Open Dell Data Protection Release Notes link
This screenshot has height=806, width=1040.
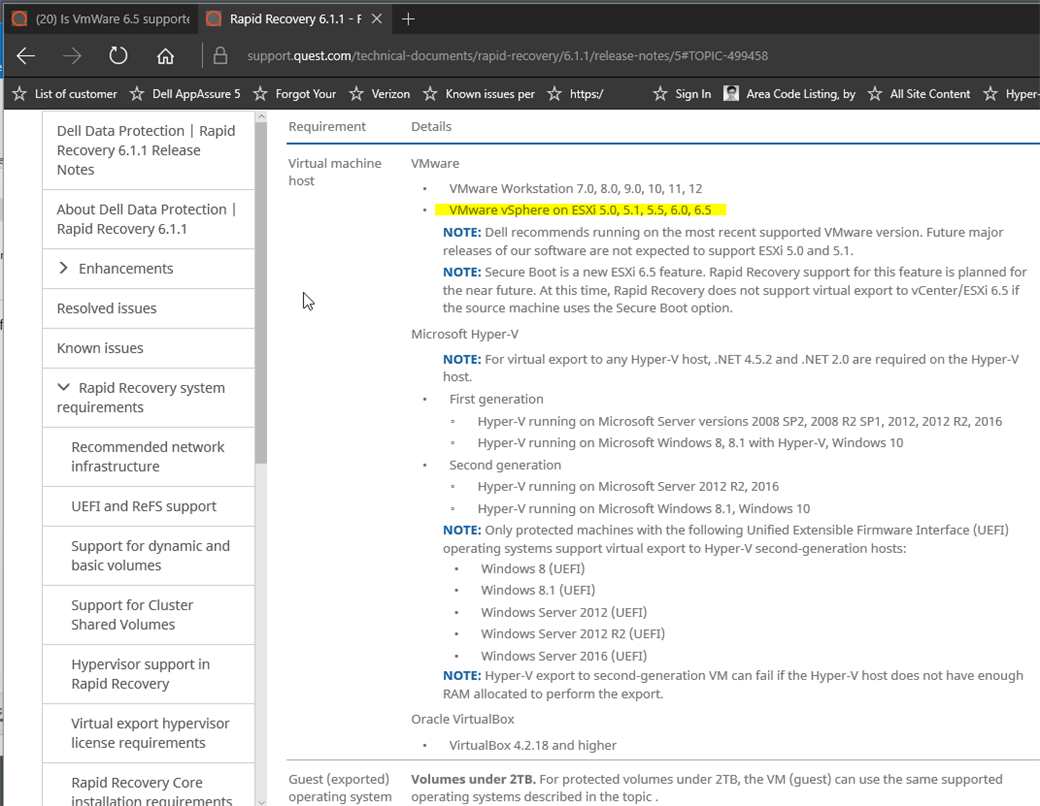click(x=146, y=150)
